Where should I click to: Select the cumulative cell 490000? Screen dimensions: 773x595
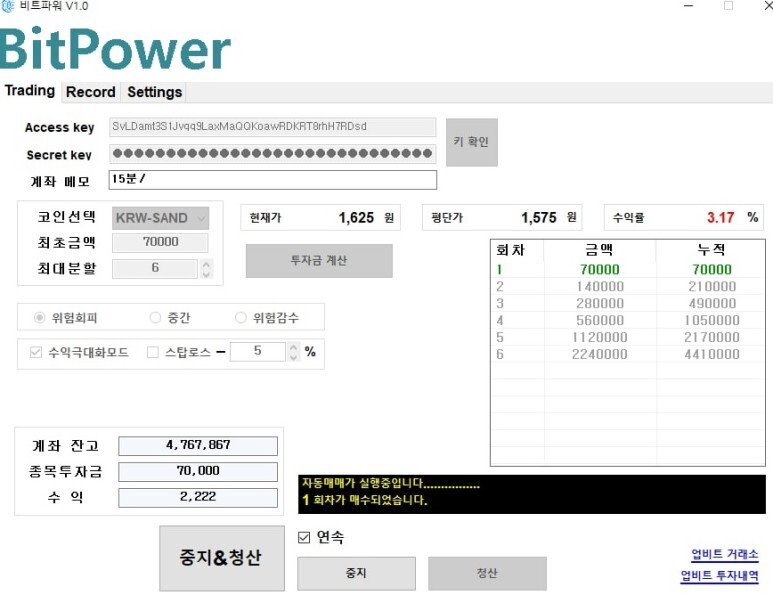tap(712, 303)
